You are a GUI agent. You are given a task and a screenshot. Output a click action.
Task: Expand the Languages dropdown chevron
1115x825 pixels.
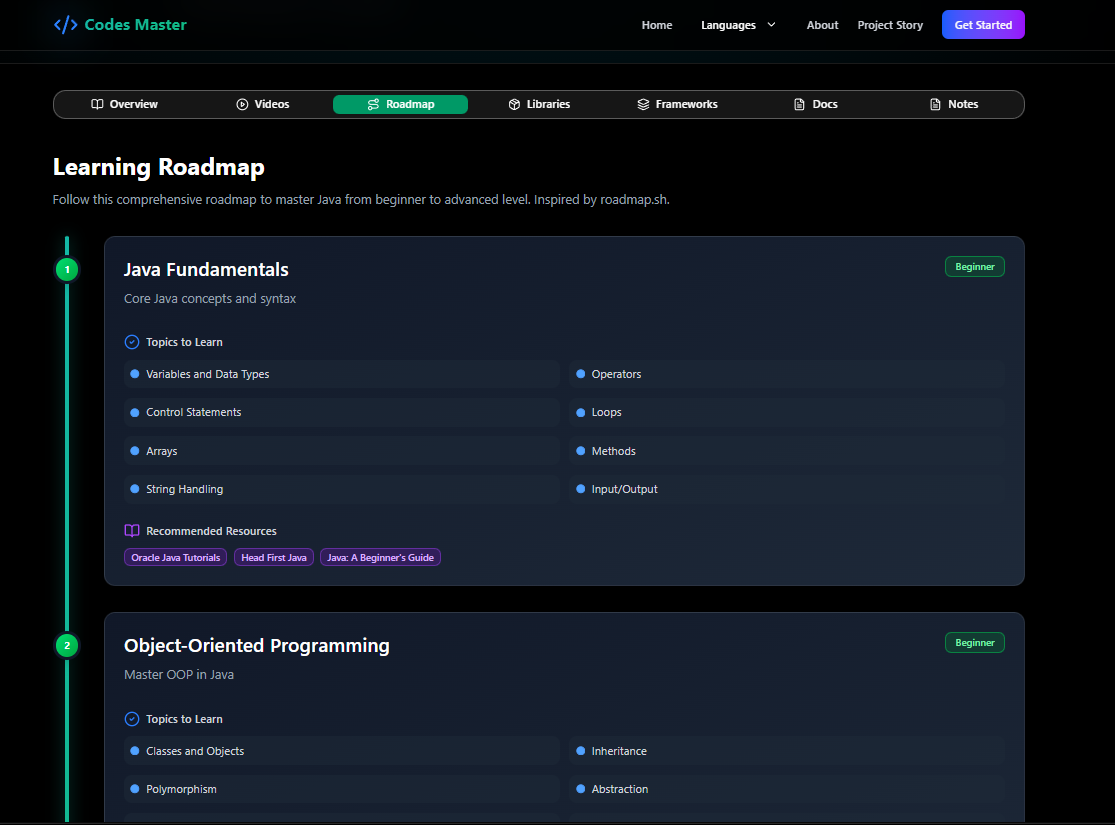772,25
